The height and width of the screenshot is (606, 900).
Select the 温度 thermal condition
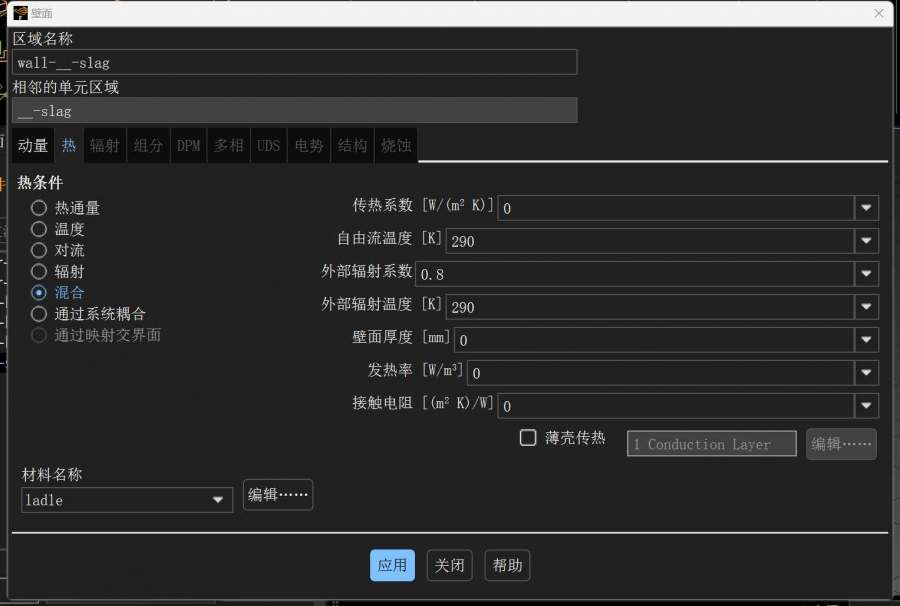point(39,229)
